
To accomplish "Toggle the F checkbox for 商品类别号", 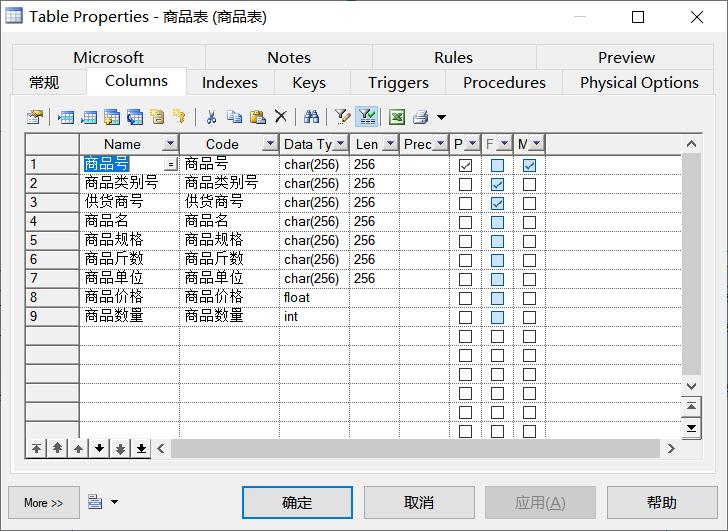I will click(497, 184).
